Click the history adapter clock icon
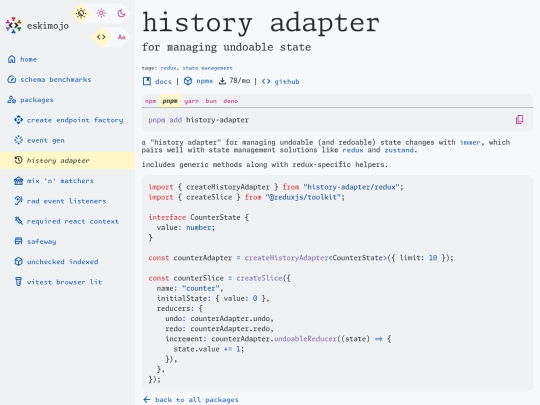The image size is (540, 405). click(x=18, y=160)
